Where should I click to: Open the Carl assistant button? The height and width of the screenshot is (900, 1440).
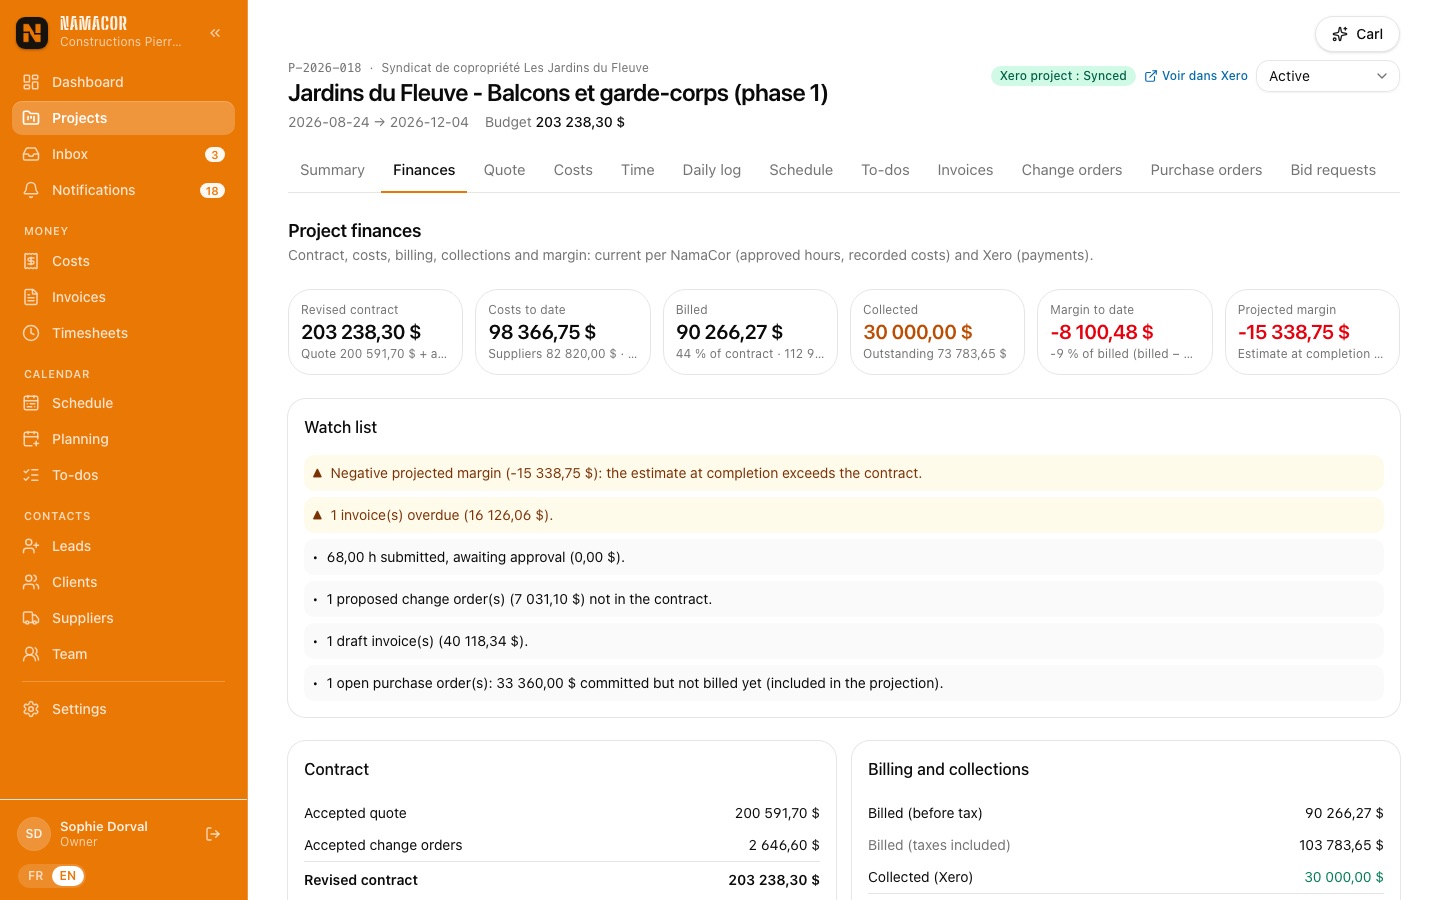click(x=1357, y=34)
